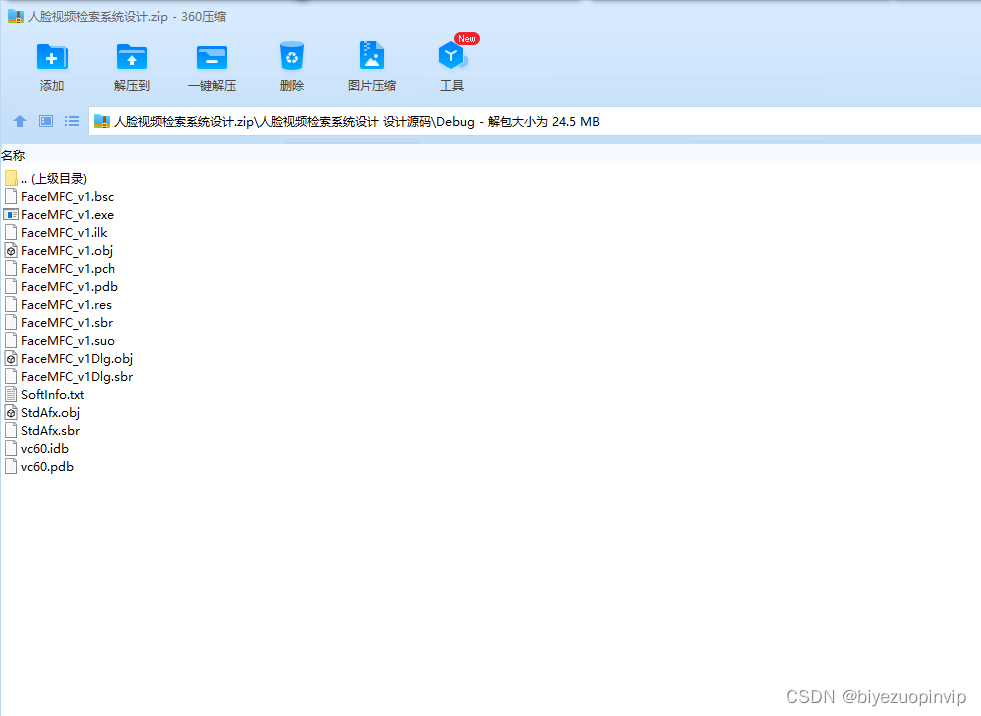Click the 一键解压 one-click extract icon
Image resolution: width=981 pixels, height=716 pixels.
tap(211, 58)
